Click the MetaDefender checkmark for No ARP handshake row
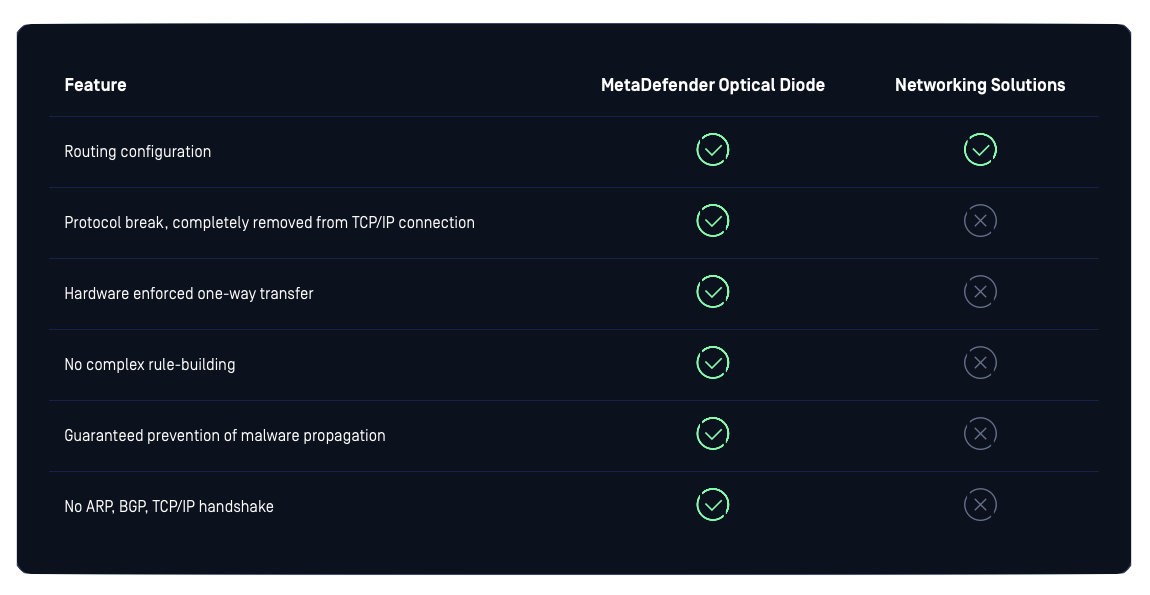 pyautogui.click(x=712, y=505)
